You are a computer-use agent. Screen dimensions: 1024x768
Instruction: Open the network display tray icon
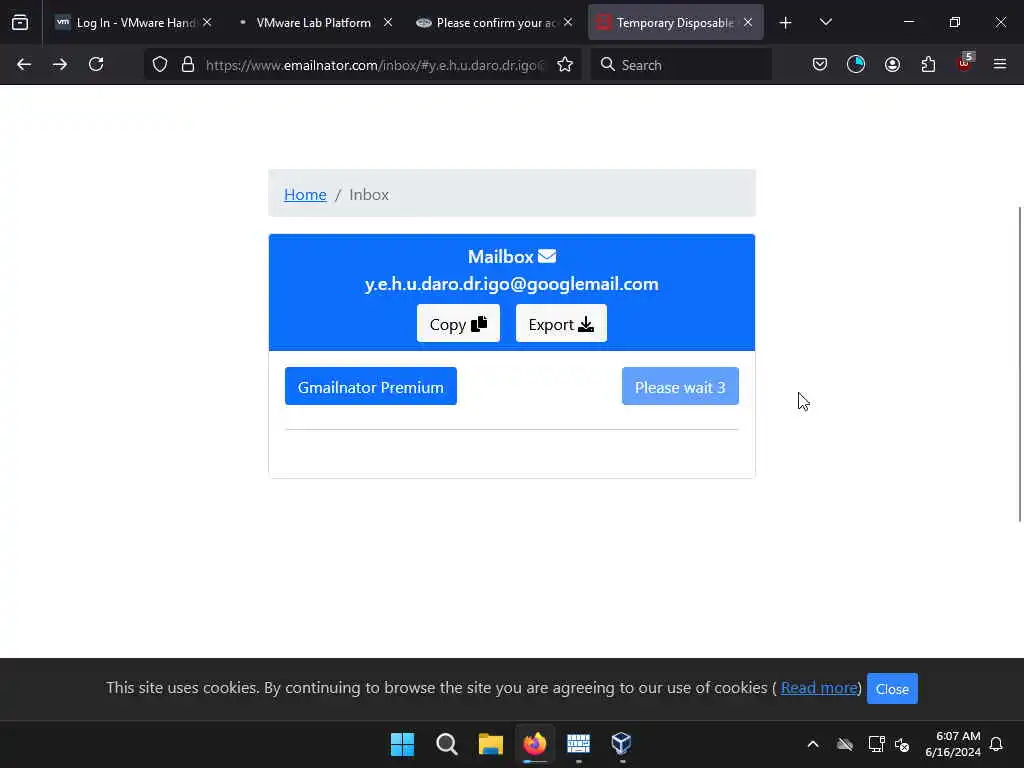click(876, 744)
